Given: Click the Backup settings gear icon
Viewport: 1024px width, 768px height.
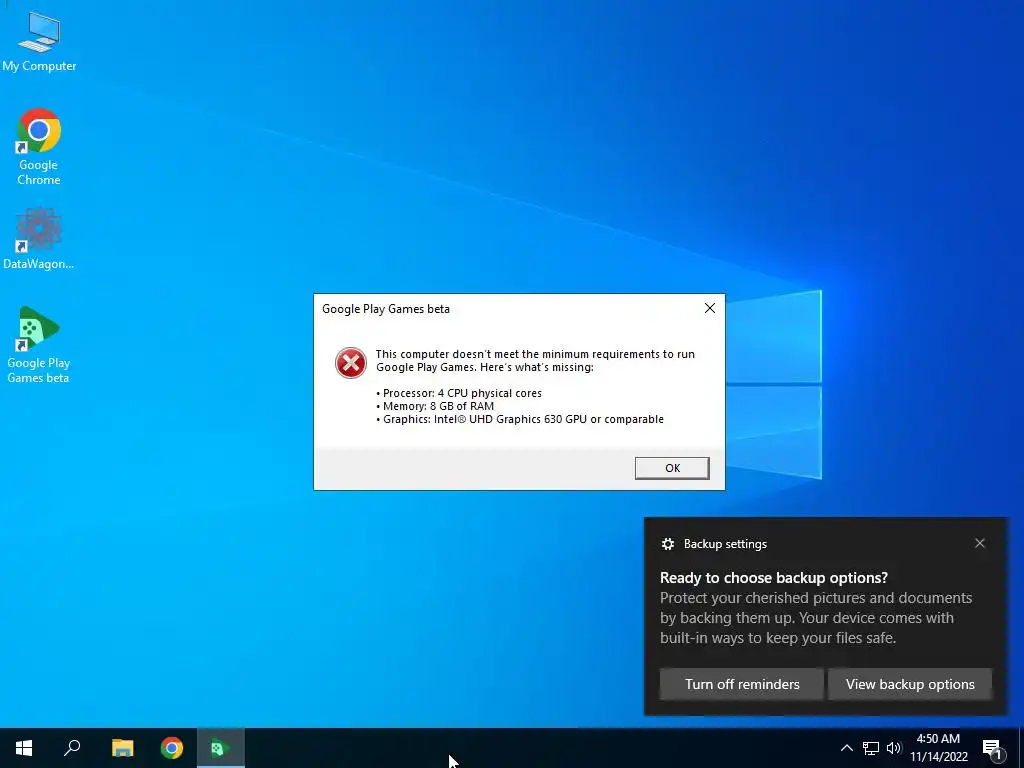Looking at the screenshot, I should [x=667, y=544].
